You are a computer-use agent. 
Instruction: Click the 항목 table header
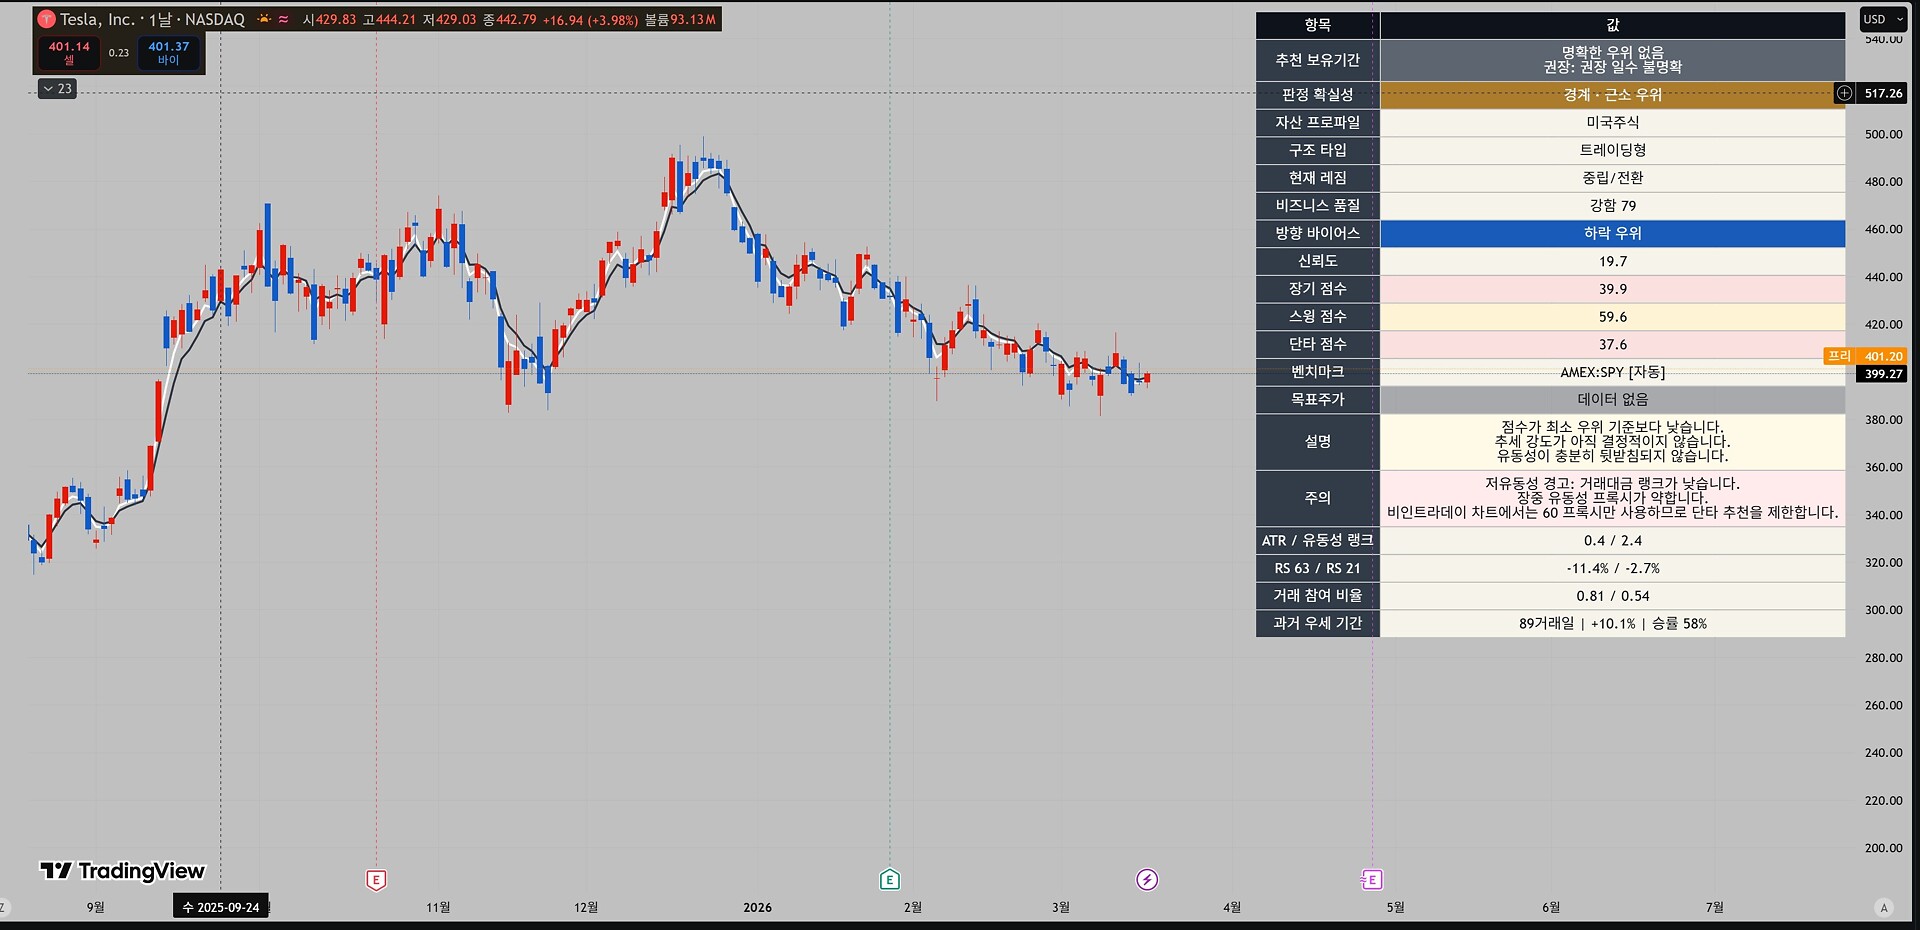pos(1318,25)
